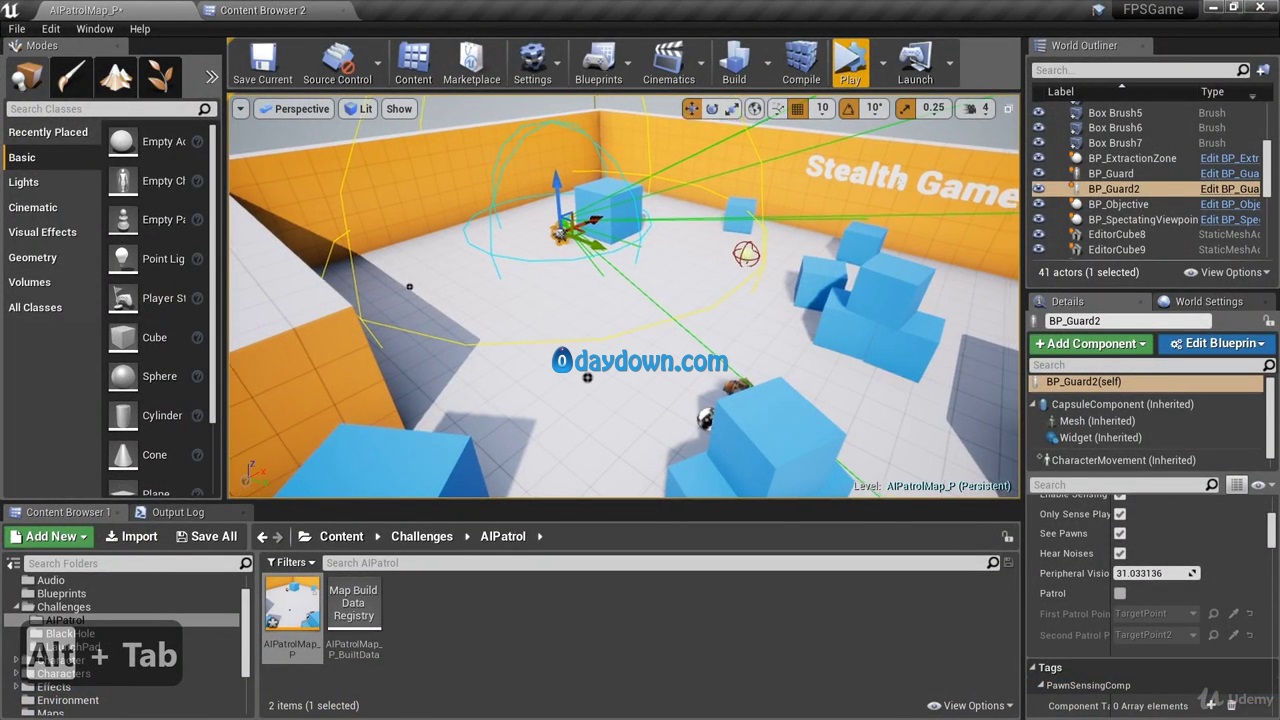The height and width of the screenshot is (720, 1280).
Task: Toggle rotation snapping in the viewport
Action: (x=849, y=109)
